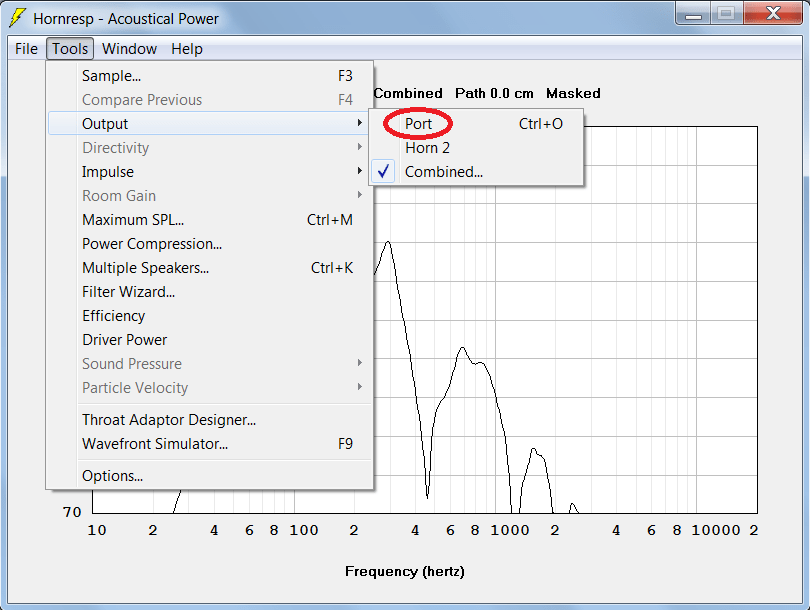Click the 'Frequency (hertz)' axis label
The image size is (810, 610).
tap(404, 571)
